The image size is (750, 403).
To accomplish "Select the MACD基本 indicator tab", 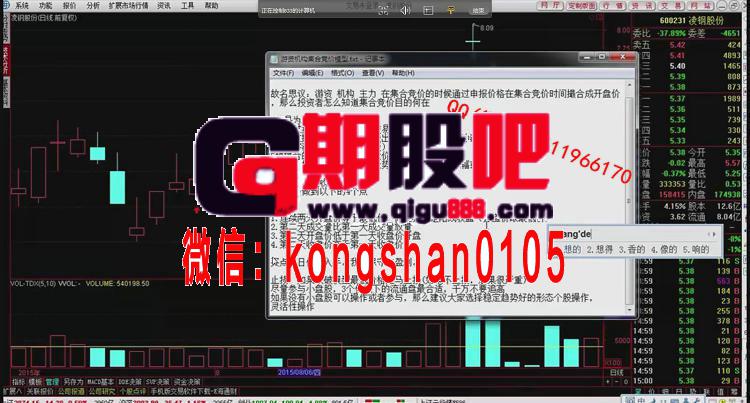I will [100, 382].
